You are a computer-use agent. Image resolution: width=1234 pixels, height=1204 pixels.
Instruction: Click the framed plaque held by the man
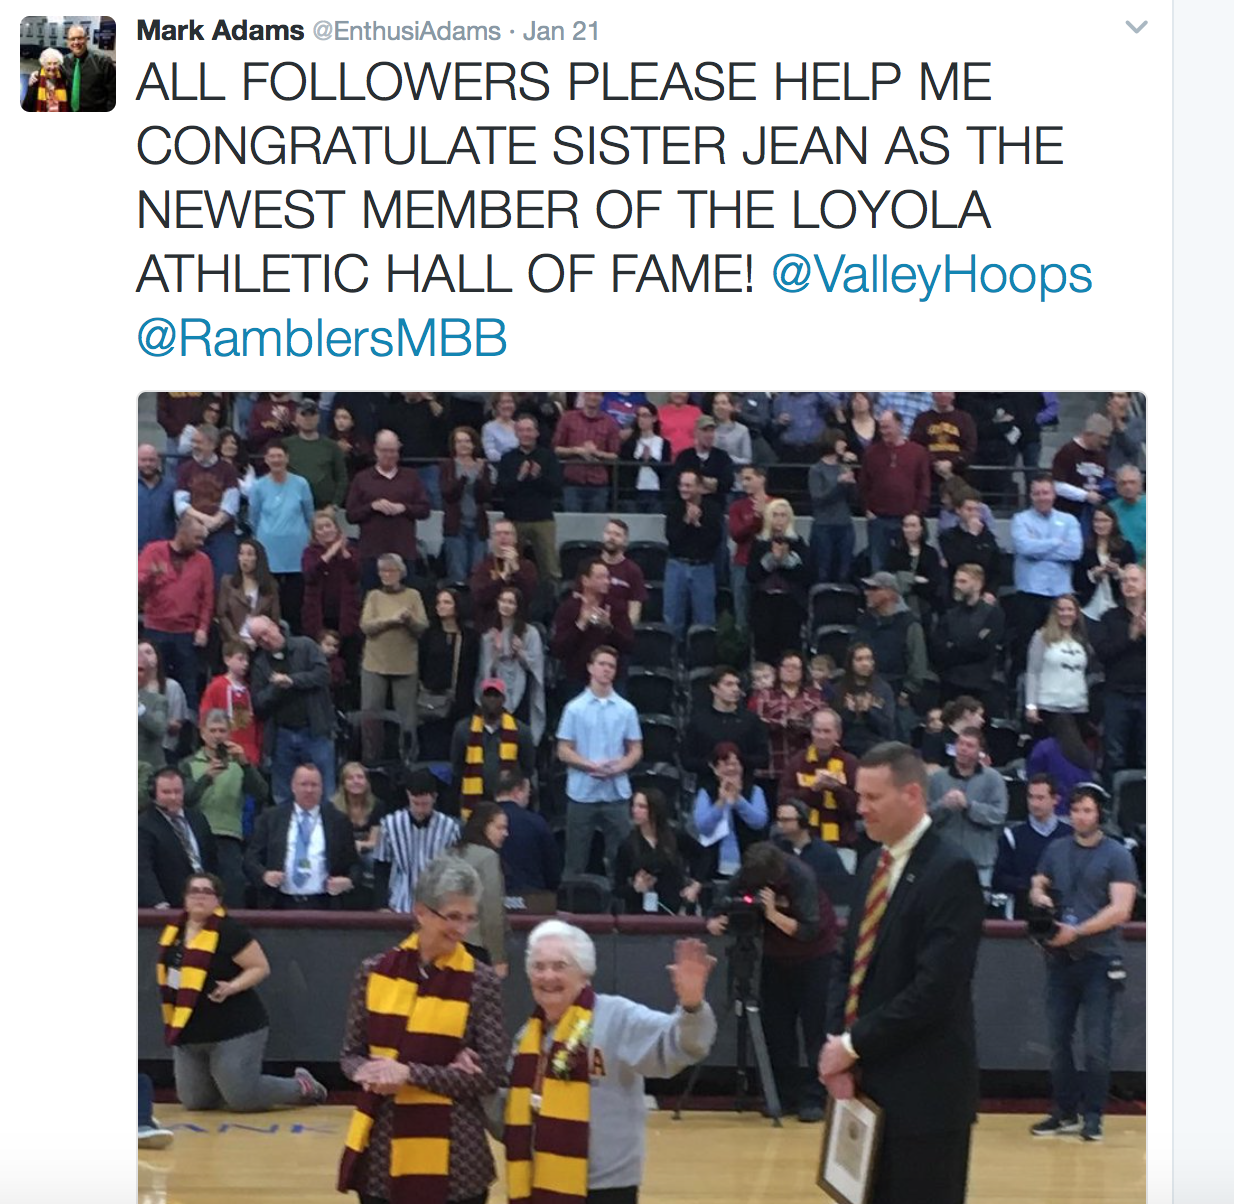851,1148
